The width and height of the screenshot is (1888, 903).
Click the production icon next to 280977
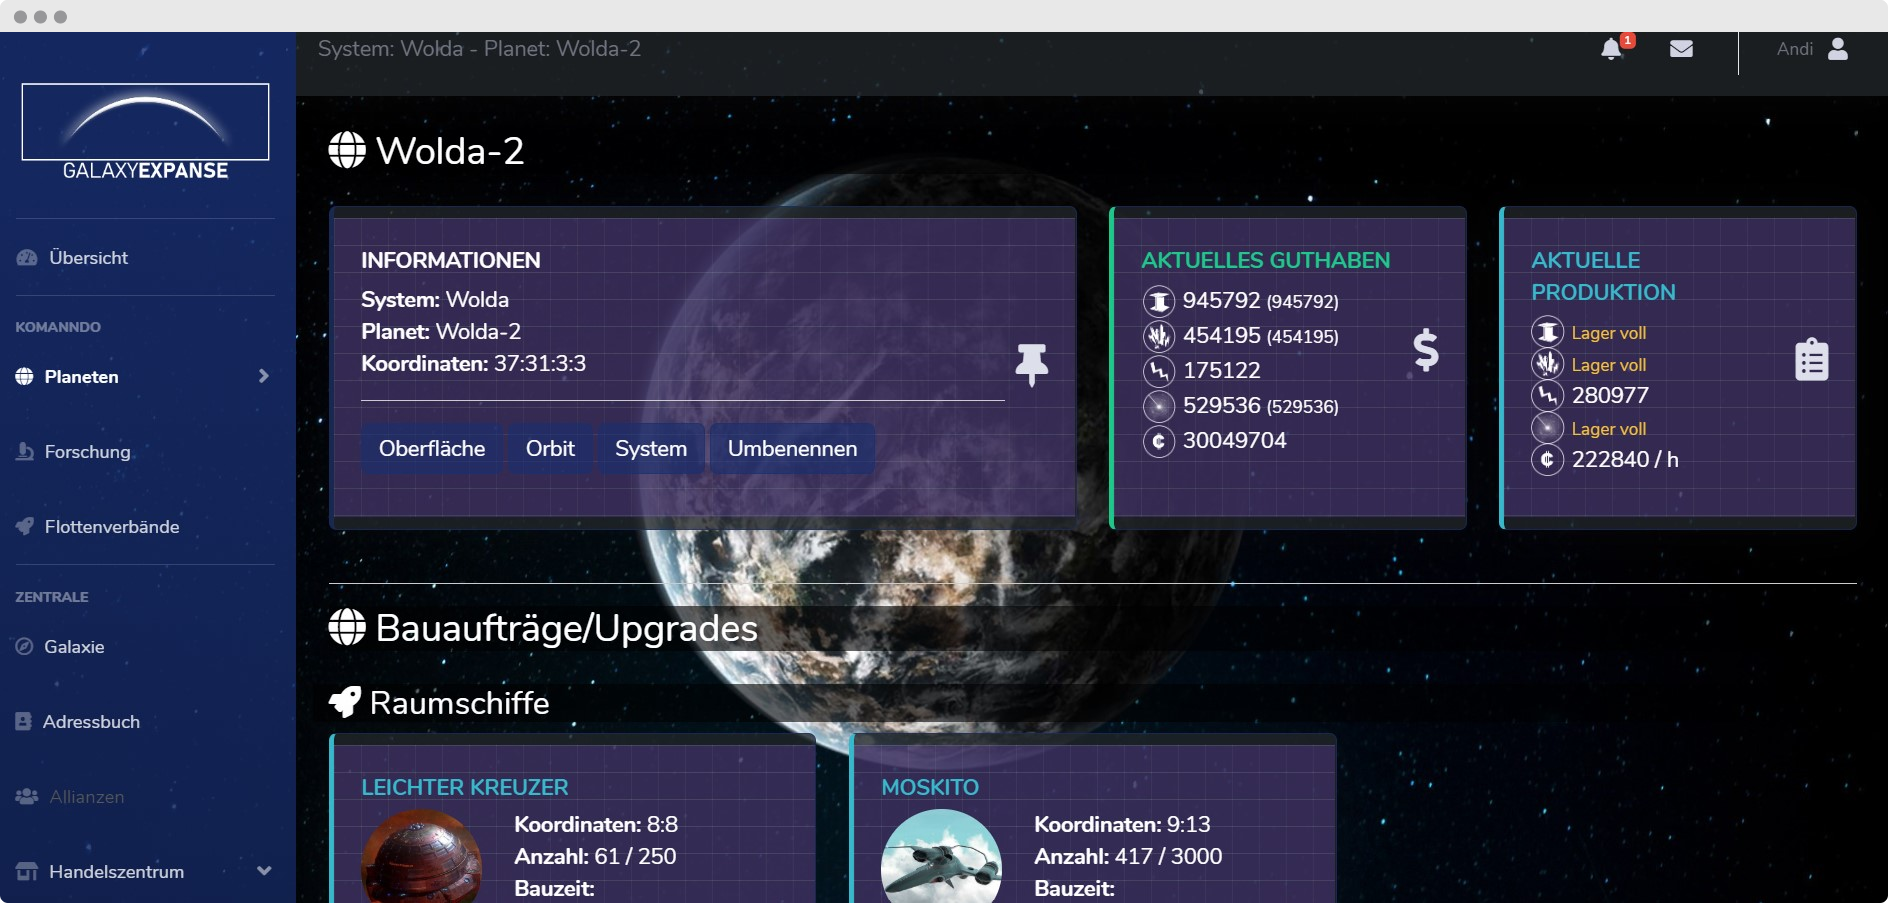pyautogui.click(x=1547, y=395)
